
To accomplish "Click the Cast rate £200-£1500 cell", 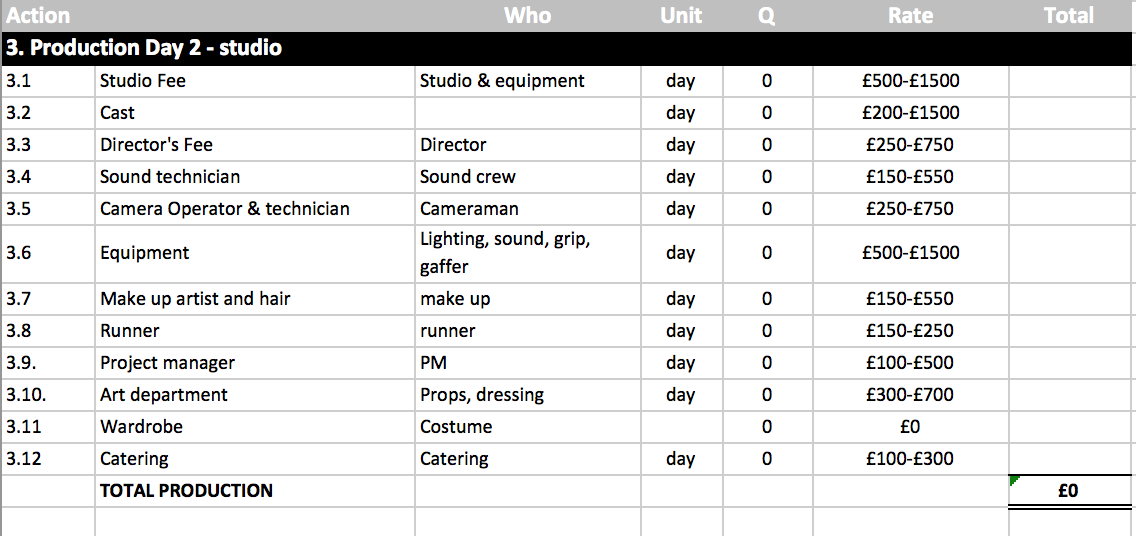I will pyautogui.click(x=911, y=113).
